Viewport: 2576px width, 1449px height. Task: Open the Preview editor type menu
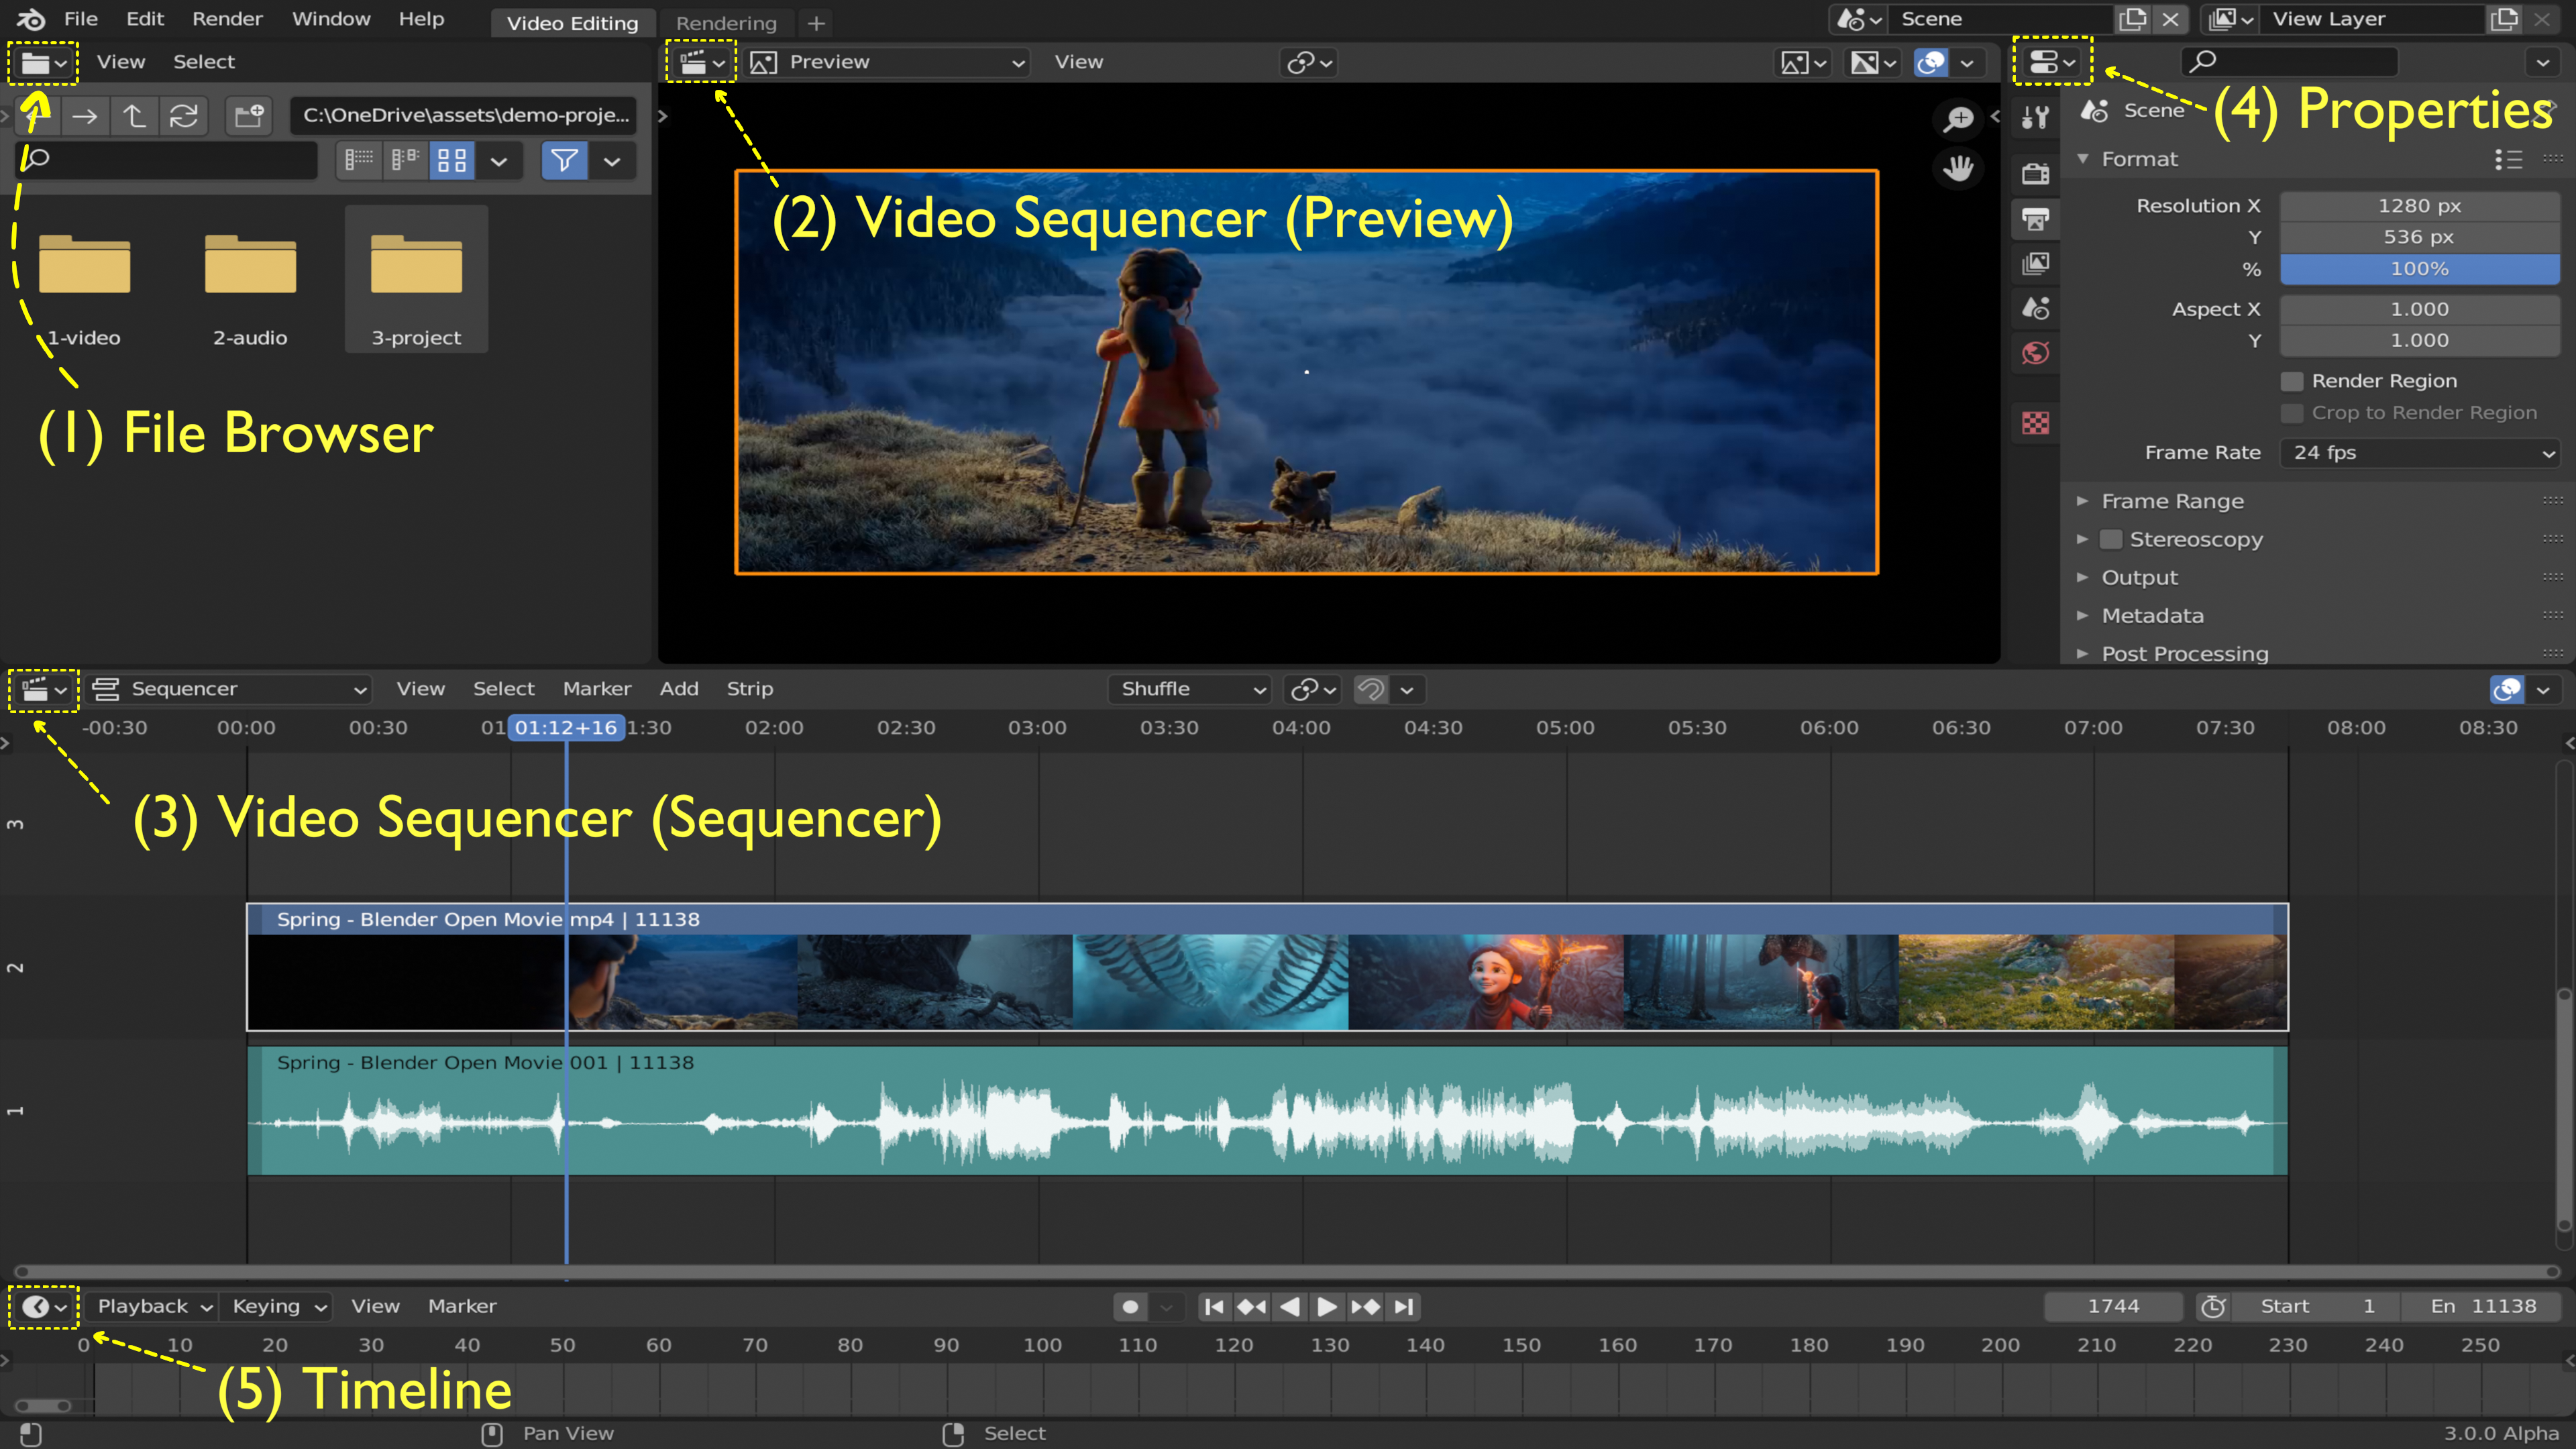pos(702,62)
